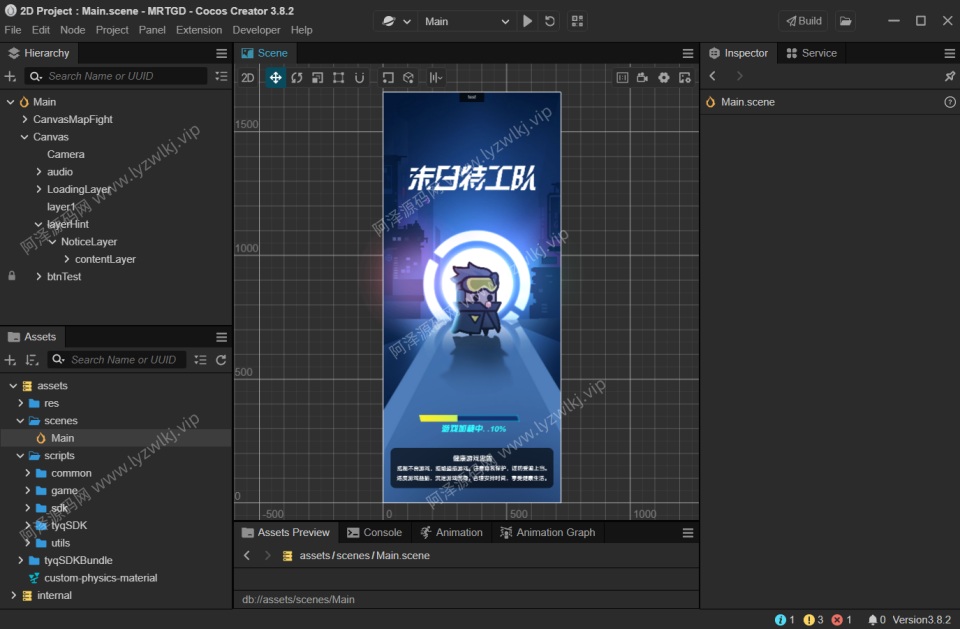Screen dimensions: 960x629
Task: Select the Scale tool in Scene toolbar
Action: tap(317, 77)
